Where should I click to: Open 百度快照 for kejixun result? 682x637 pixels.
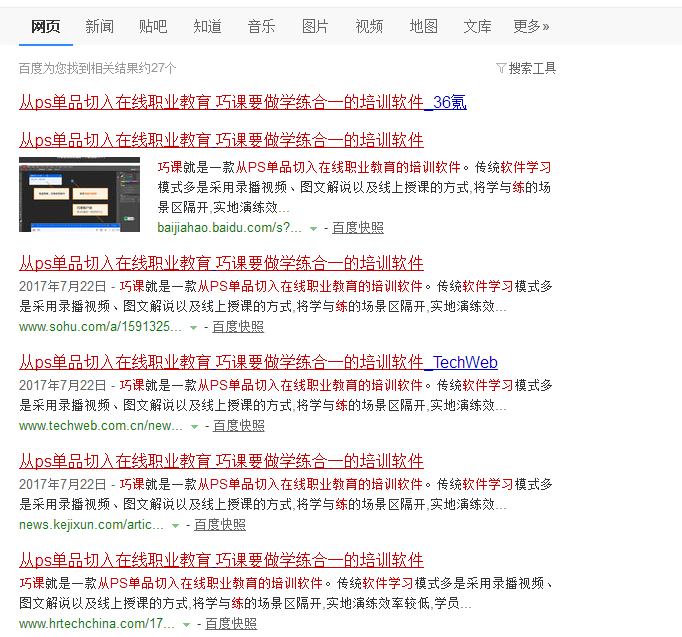tap(220, 525)
